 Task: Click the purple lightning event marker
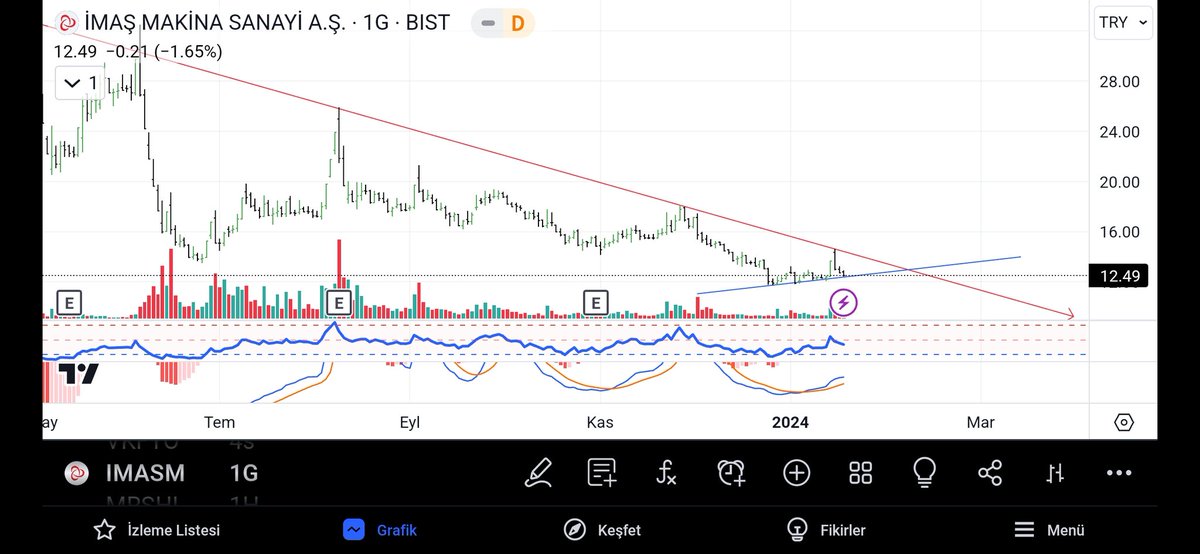[x=843, y=301]
